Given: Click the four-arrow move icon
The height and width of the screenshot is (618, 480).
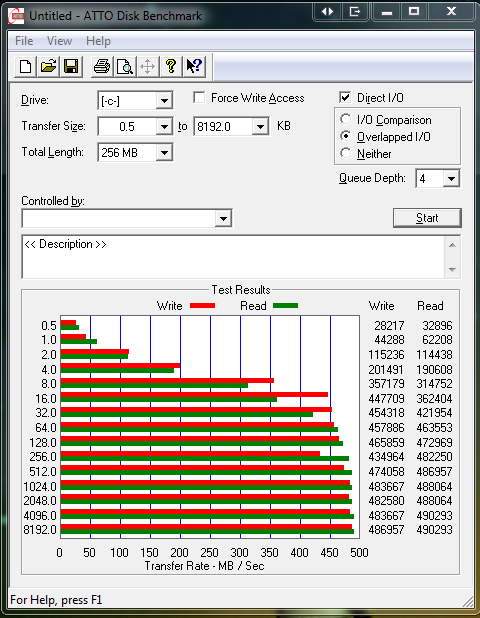Looking at the screenshot, I should [x=147, y=66].
